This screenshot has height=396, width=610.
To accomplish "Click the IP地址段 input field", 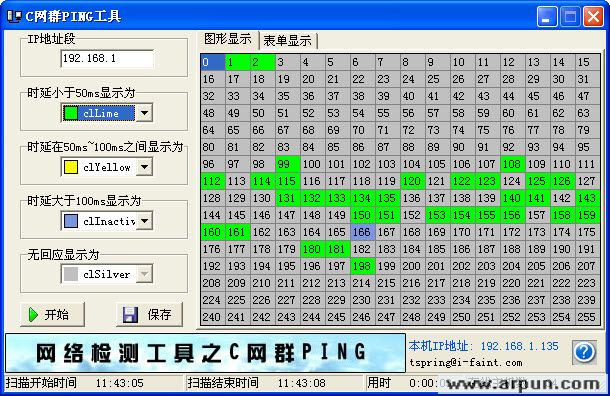I will tap(107, 59).
